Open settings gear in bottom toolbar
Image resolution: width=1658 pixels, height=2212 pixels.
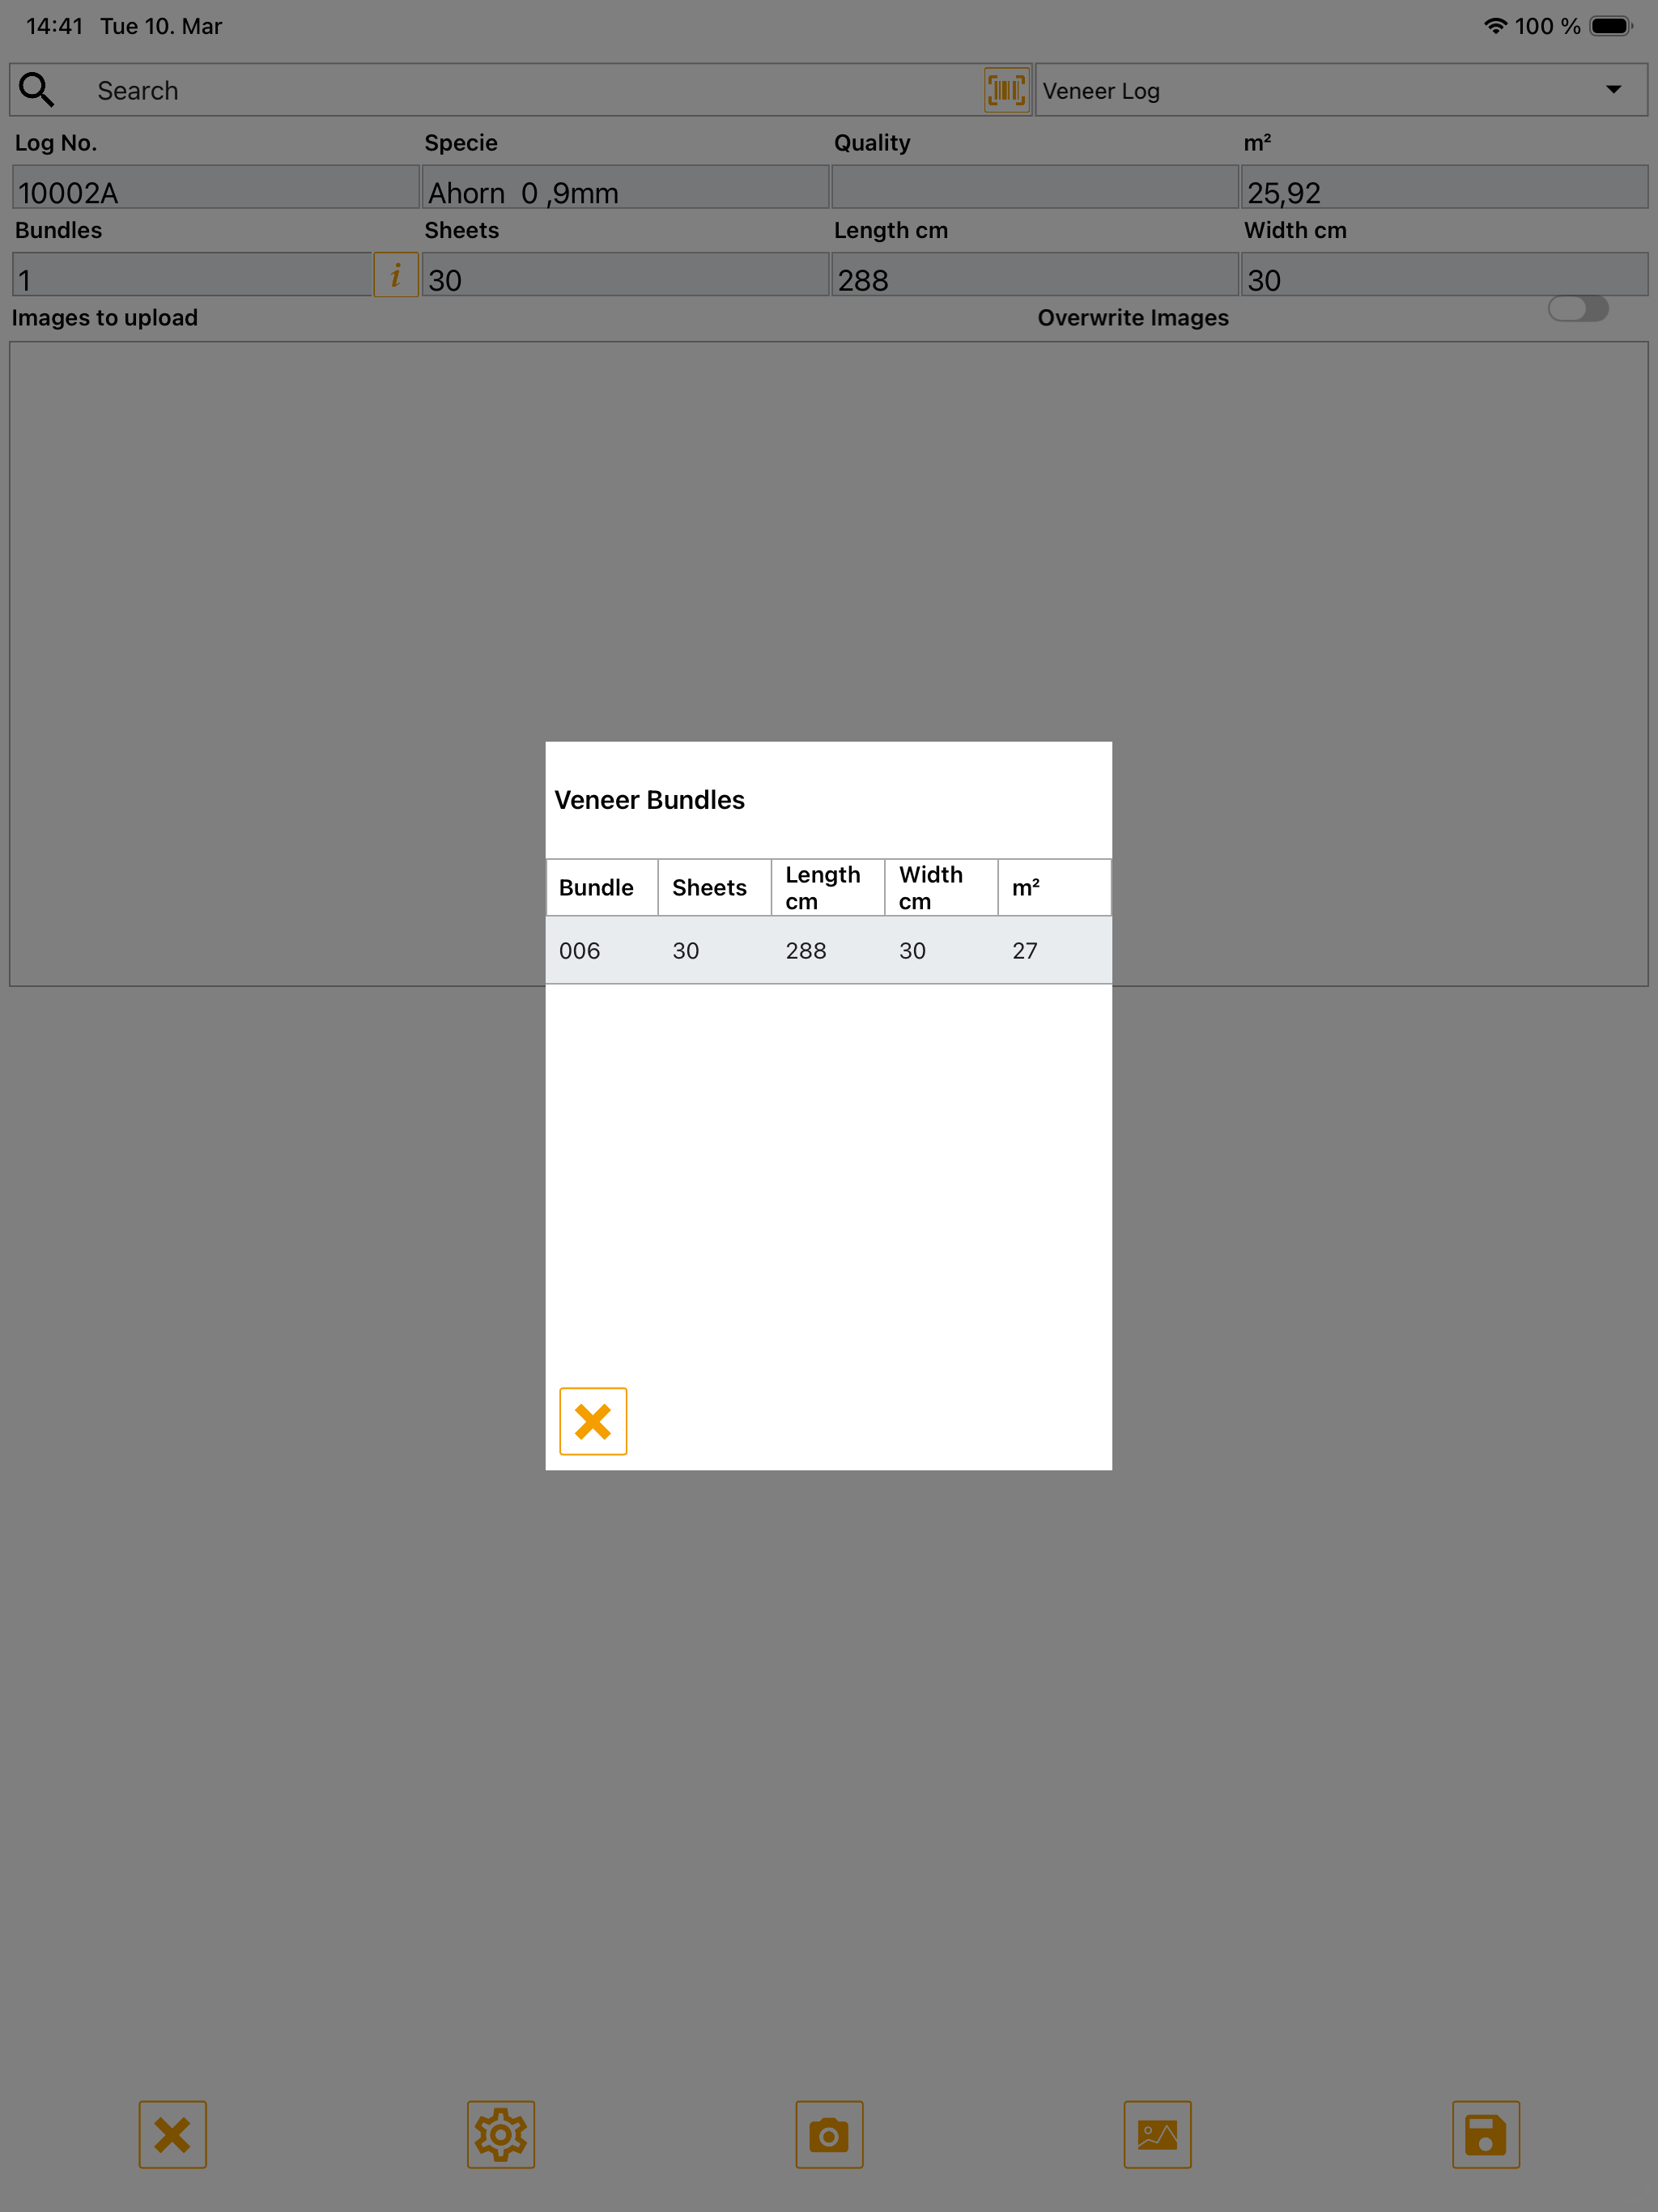(501, 2134)
